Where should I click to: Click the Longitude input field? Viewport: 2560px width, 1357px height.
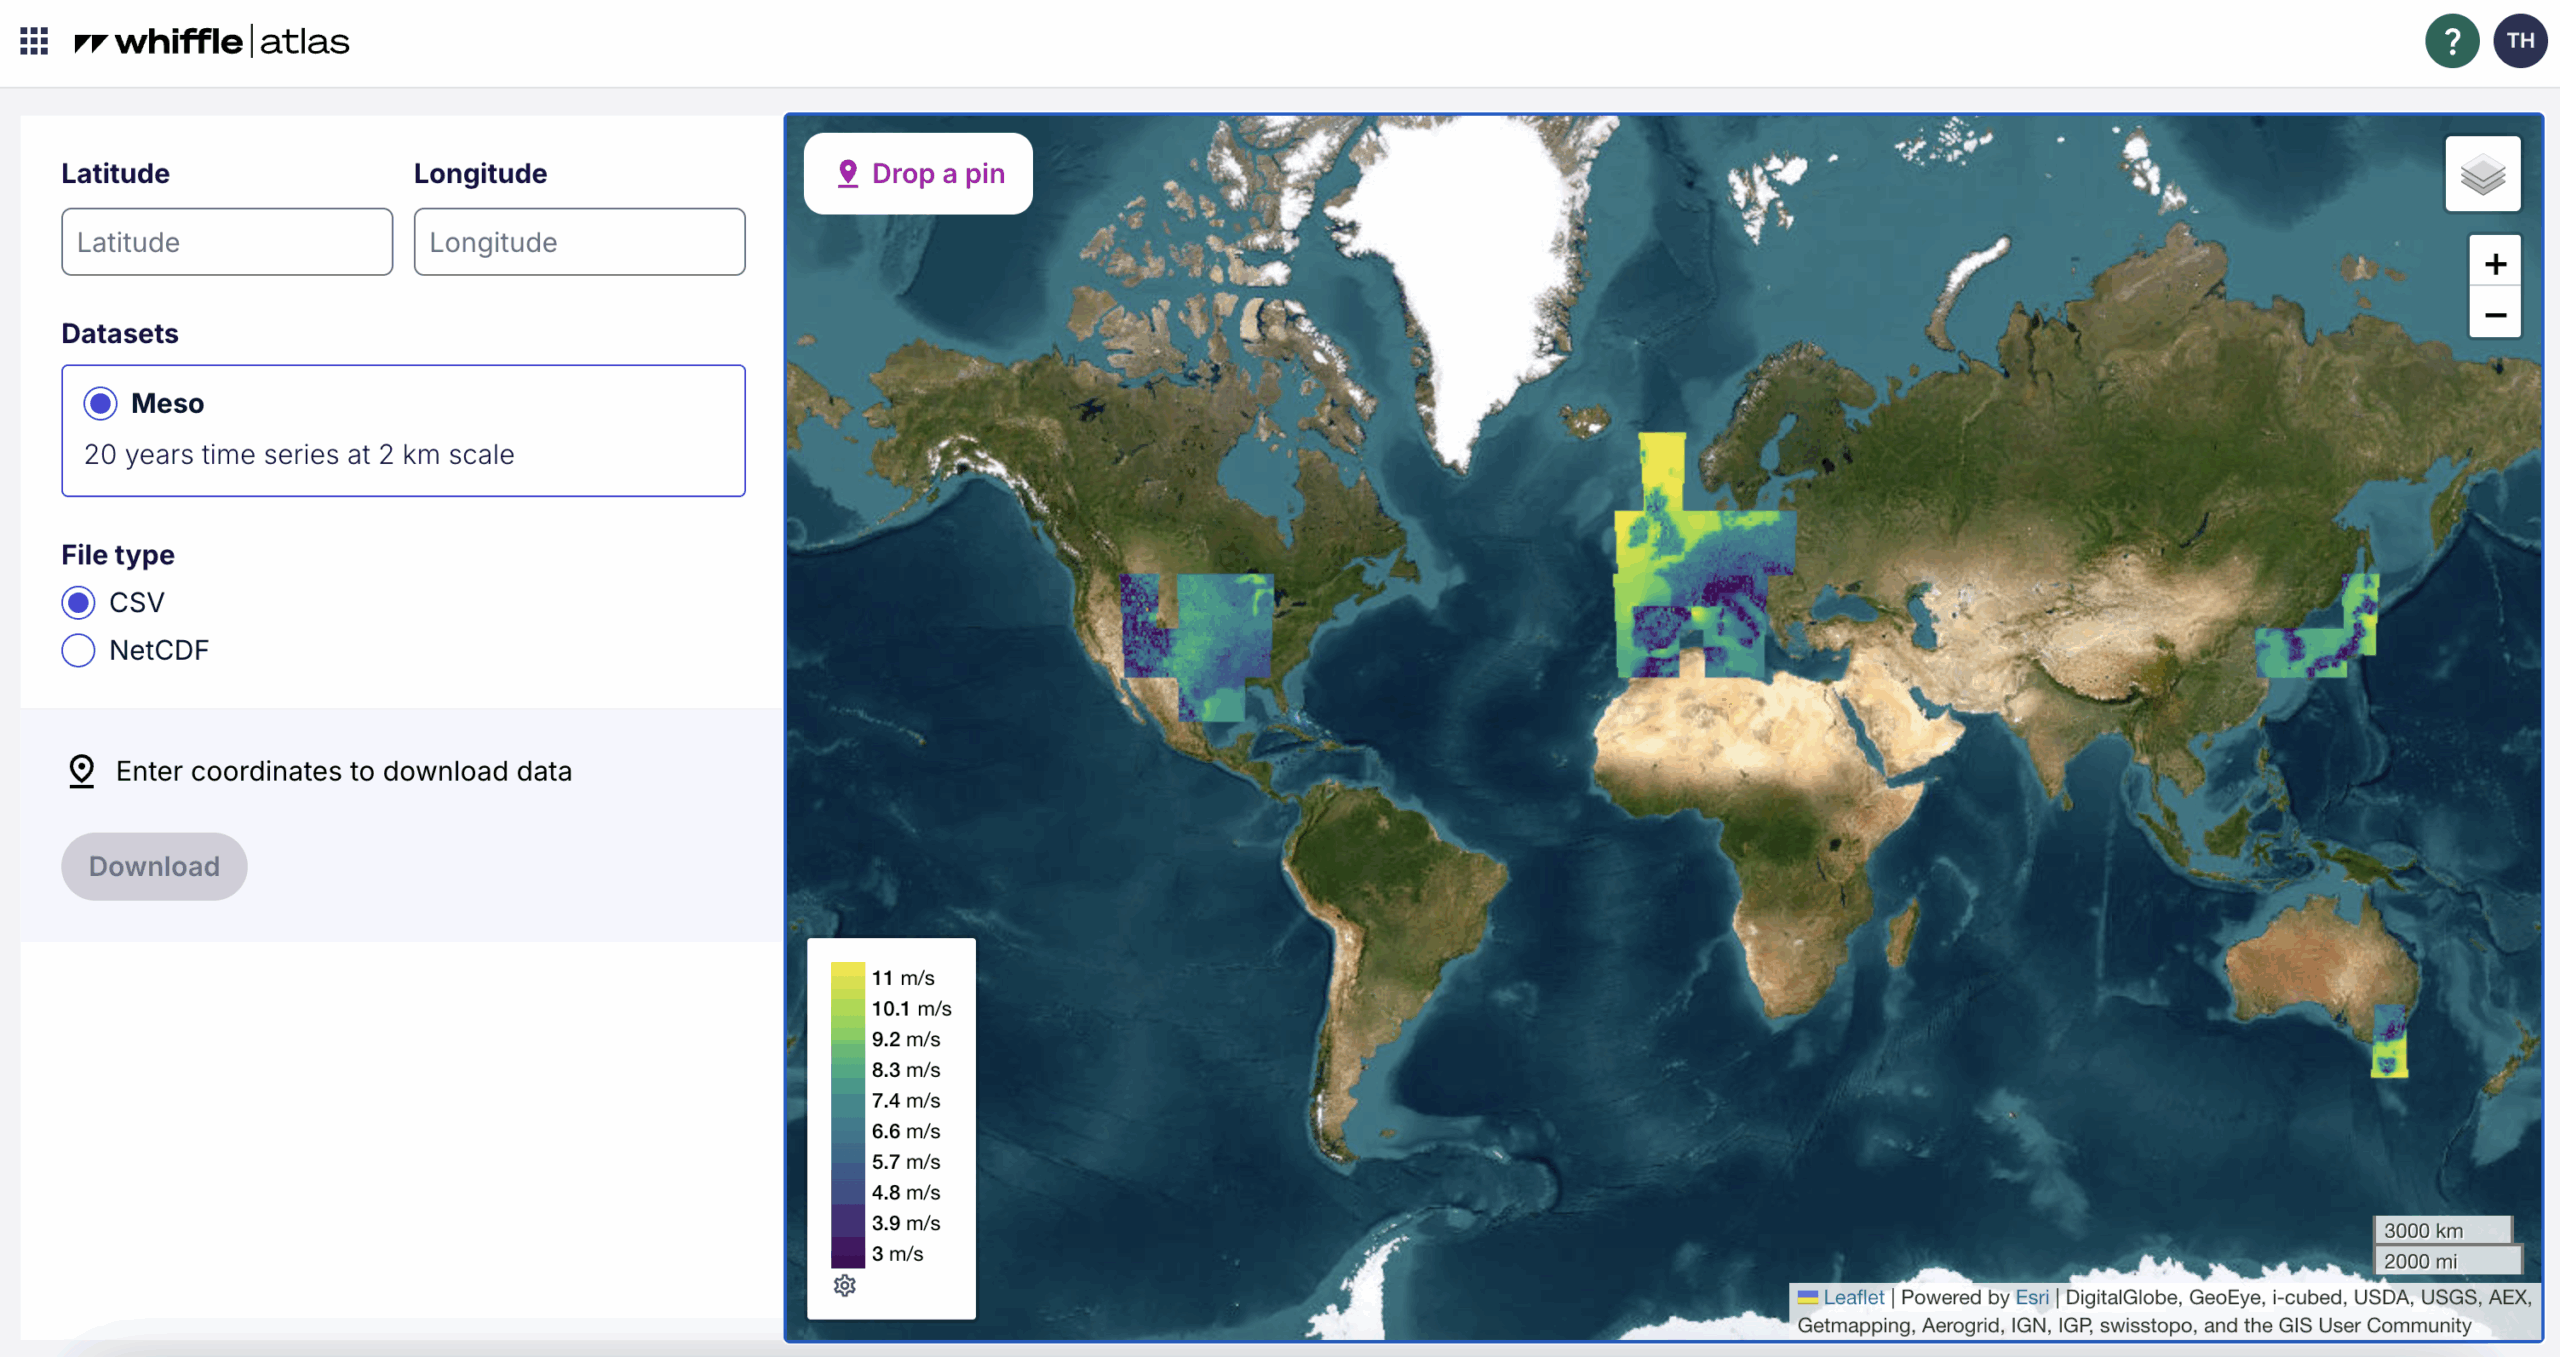[579, 242]
